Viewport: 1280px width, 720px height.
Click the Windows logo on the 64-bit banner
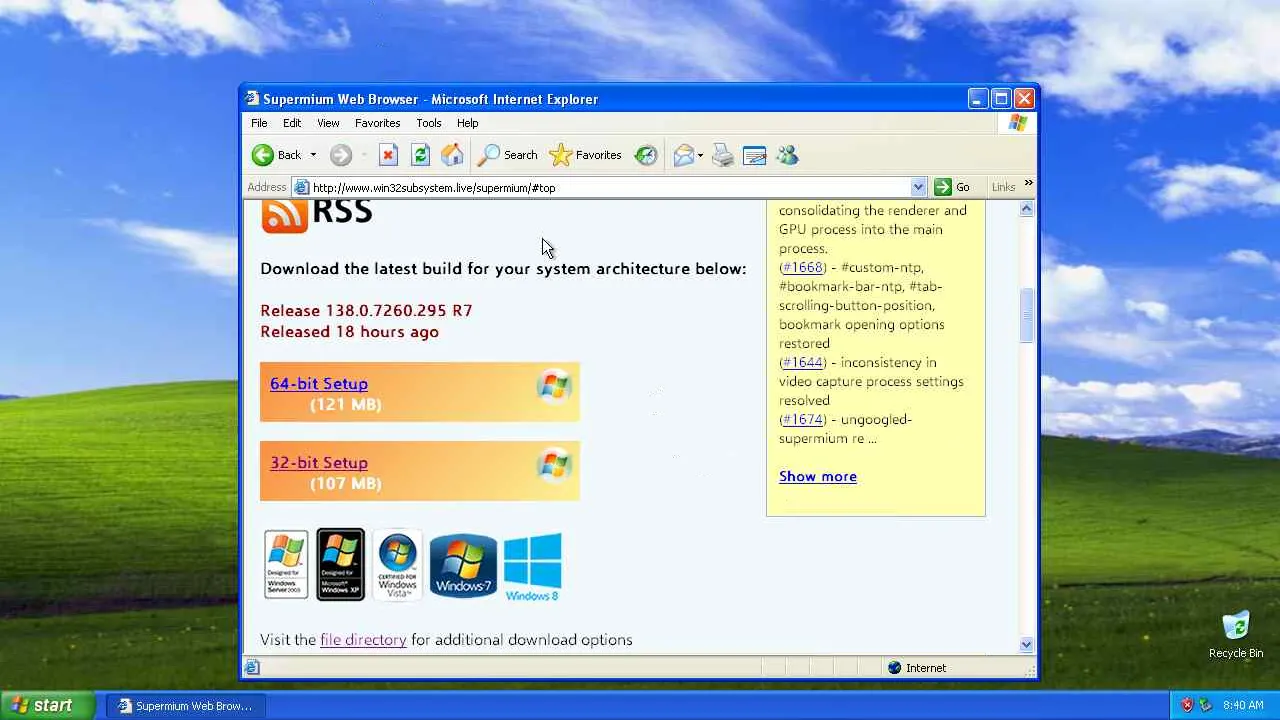tap(554, 385)
